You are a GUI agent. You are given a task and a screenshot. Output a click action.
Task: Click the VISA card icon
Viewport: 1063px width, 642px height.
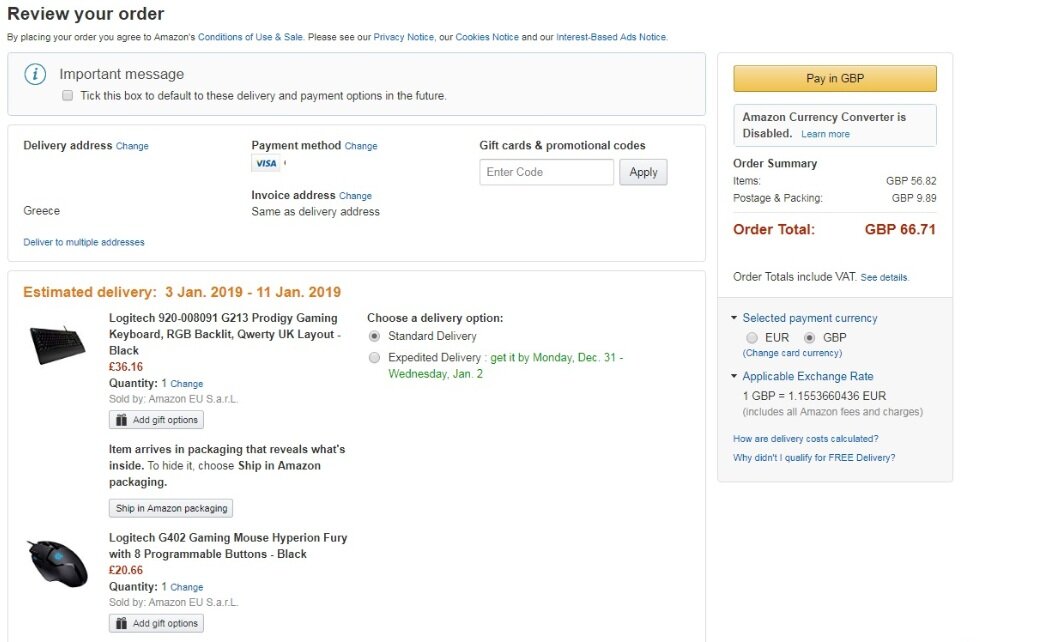266,163
